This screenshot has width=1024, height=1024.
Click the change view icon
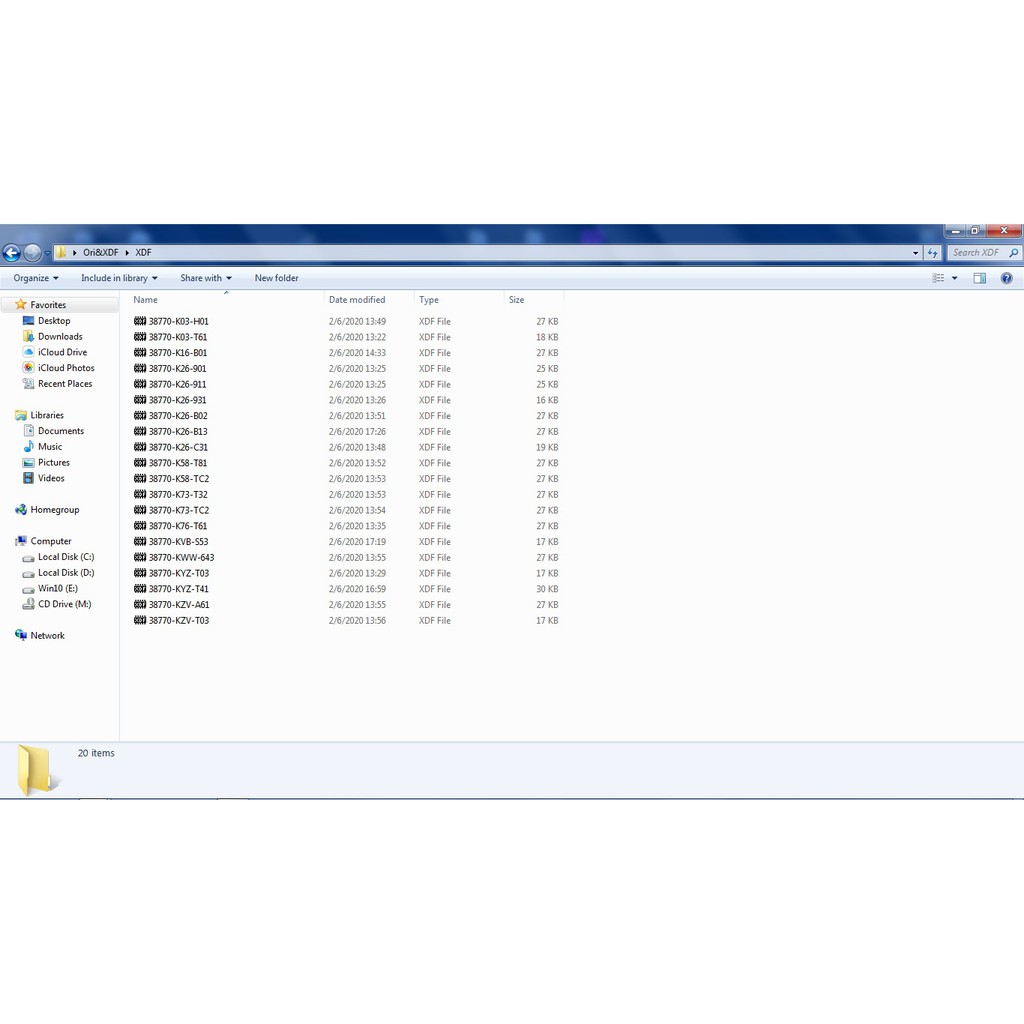click(938, 278)
